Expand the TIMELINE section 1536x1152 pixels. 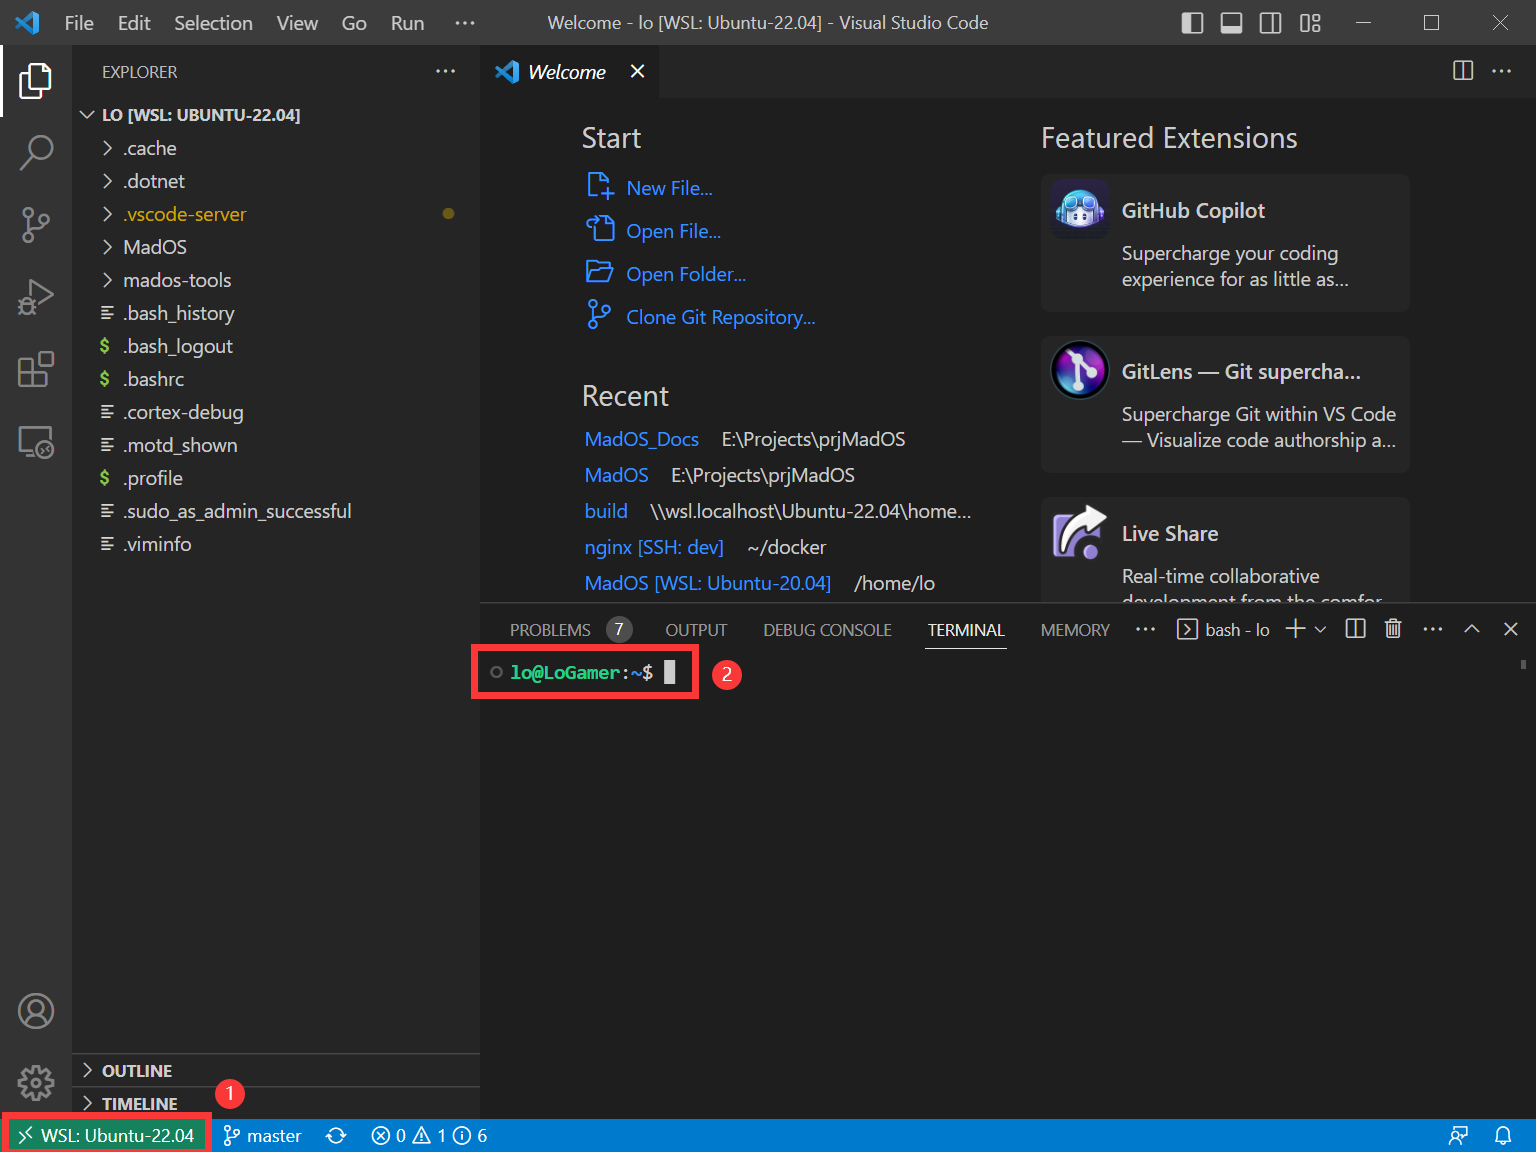click(x=276, y=1104)
